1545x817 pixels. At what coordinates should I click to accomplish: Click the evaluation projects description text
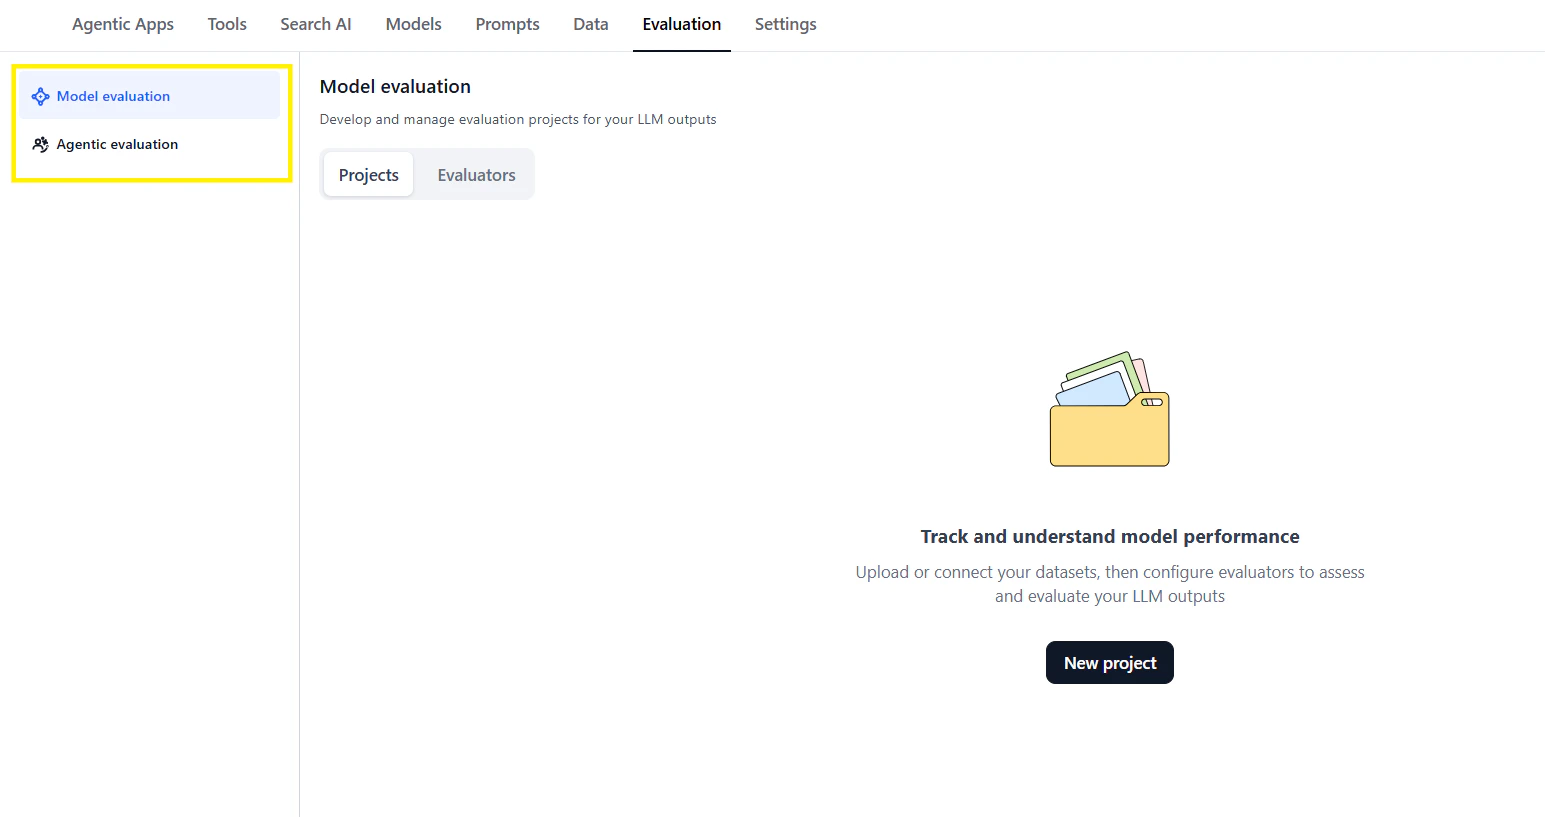pos(518,119)
